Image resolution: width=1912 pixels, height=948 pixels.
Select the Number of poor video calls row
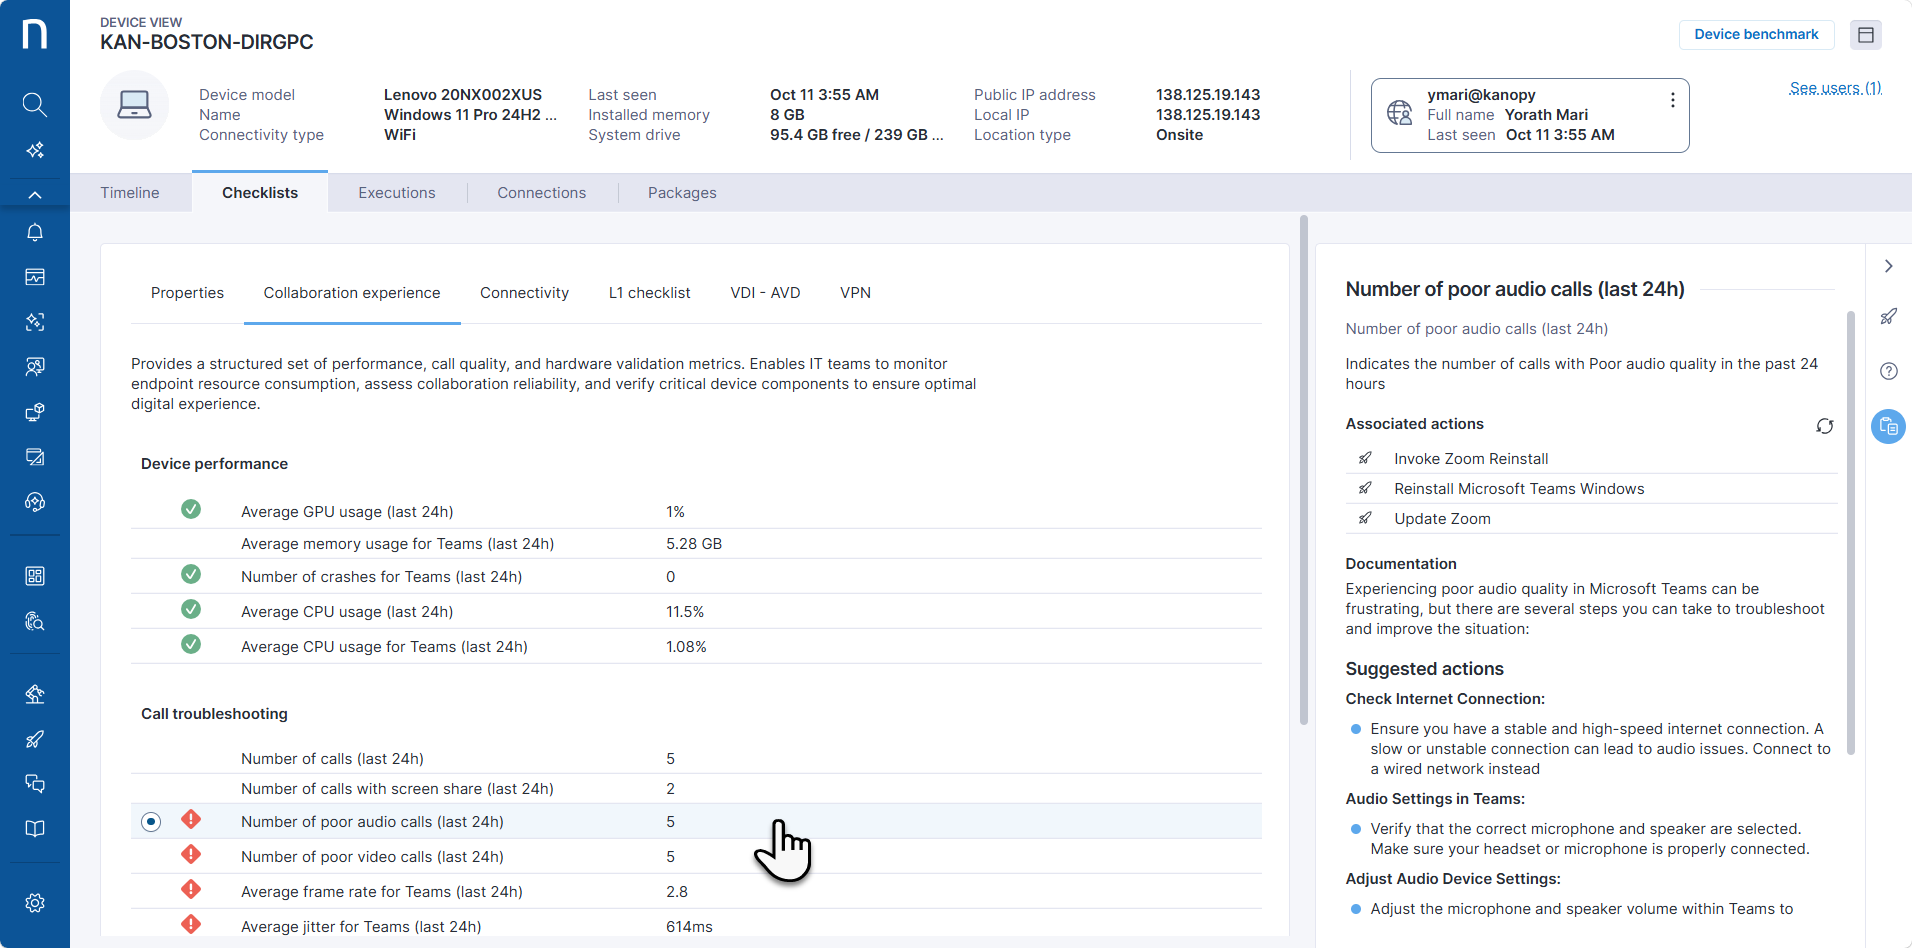click(x=696, y=857)
